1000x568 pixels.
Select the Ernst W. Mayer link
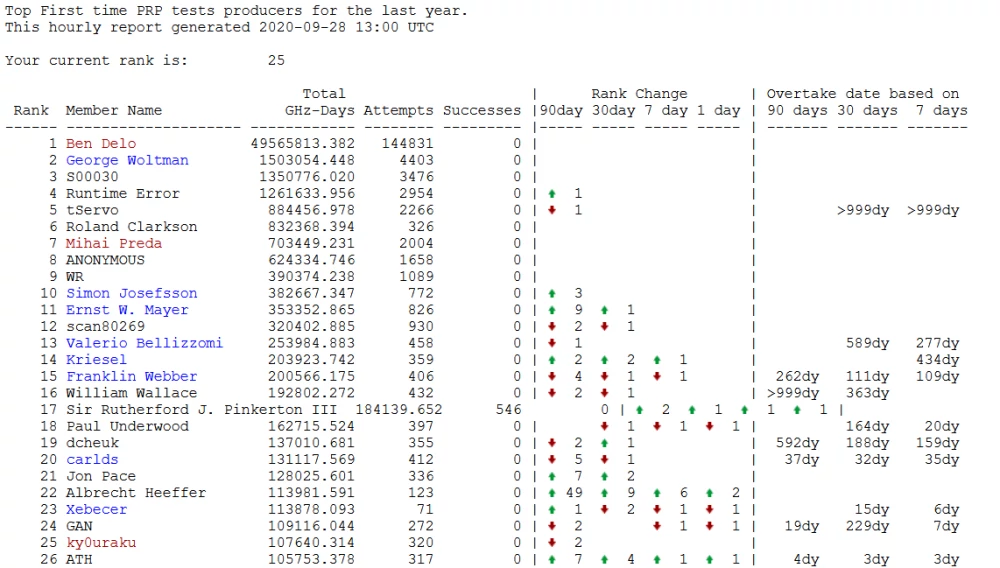click(127, 310)
